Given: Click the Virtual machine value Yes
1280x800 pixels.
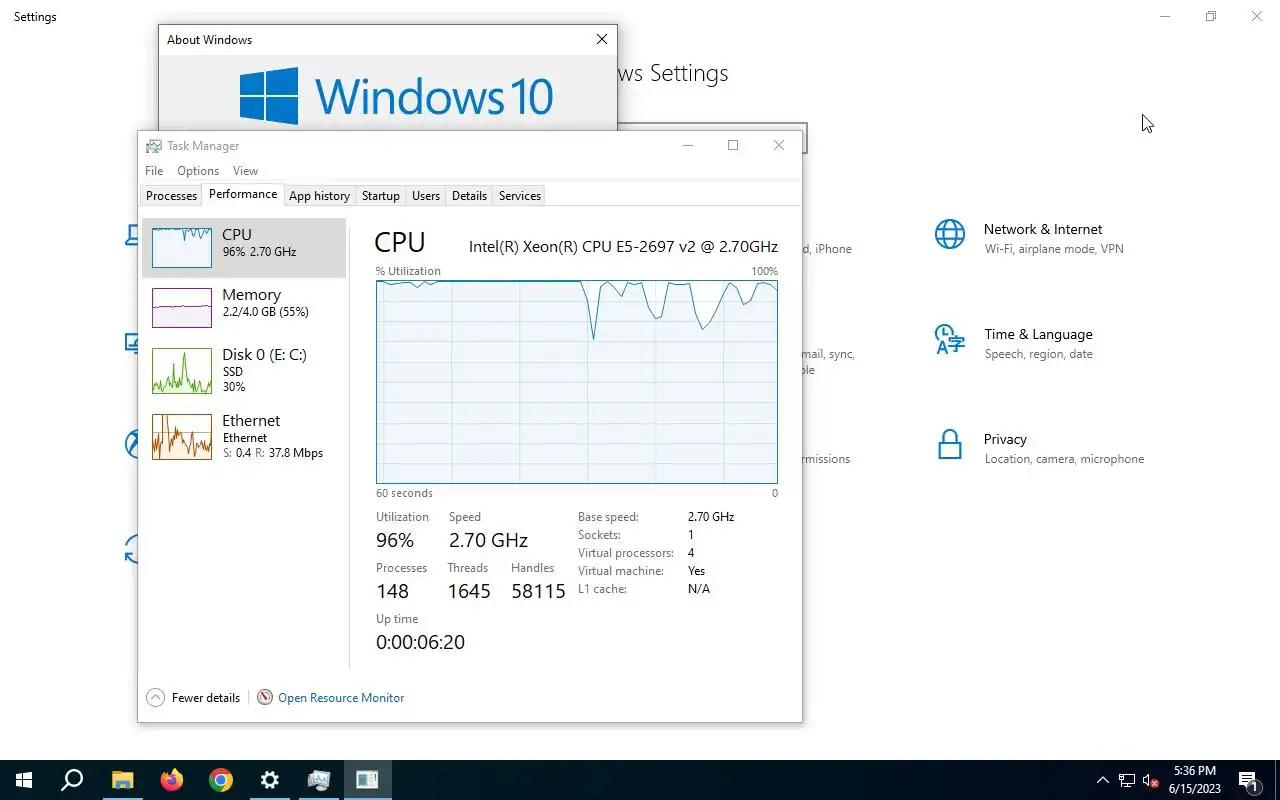Looking at the screenshot, I should point(696,571).
